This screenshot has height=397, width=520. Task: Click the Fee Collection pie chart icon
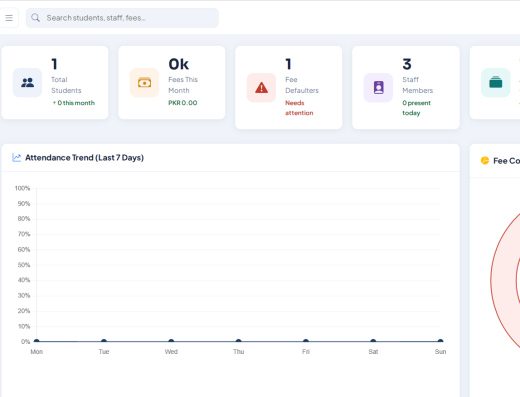click(485, 161)
